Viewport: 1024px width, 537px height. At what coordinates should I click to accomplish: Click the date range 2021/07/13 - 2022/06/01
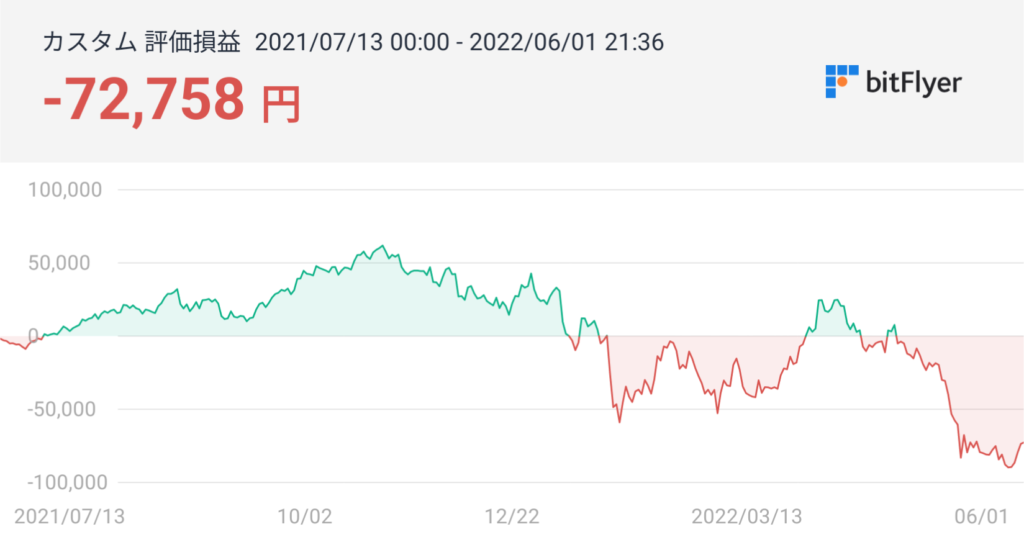coord(461,42)
